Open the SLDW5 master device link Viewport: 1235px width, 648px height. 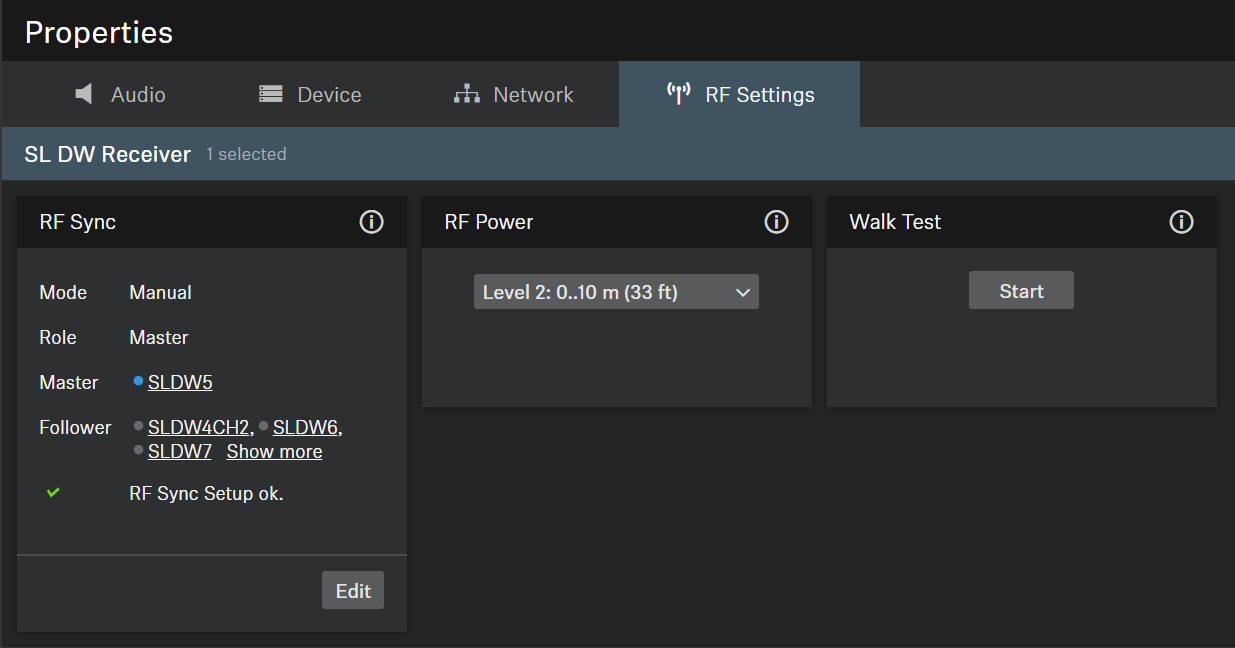[x=180, y=382]
